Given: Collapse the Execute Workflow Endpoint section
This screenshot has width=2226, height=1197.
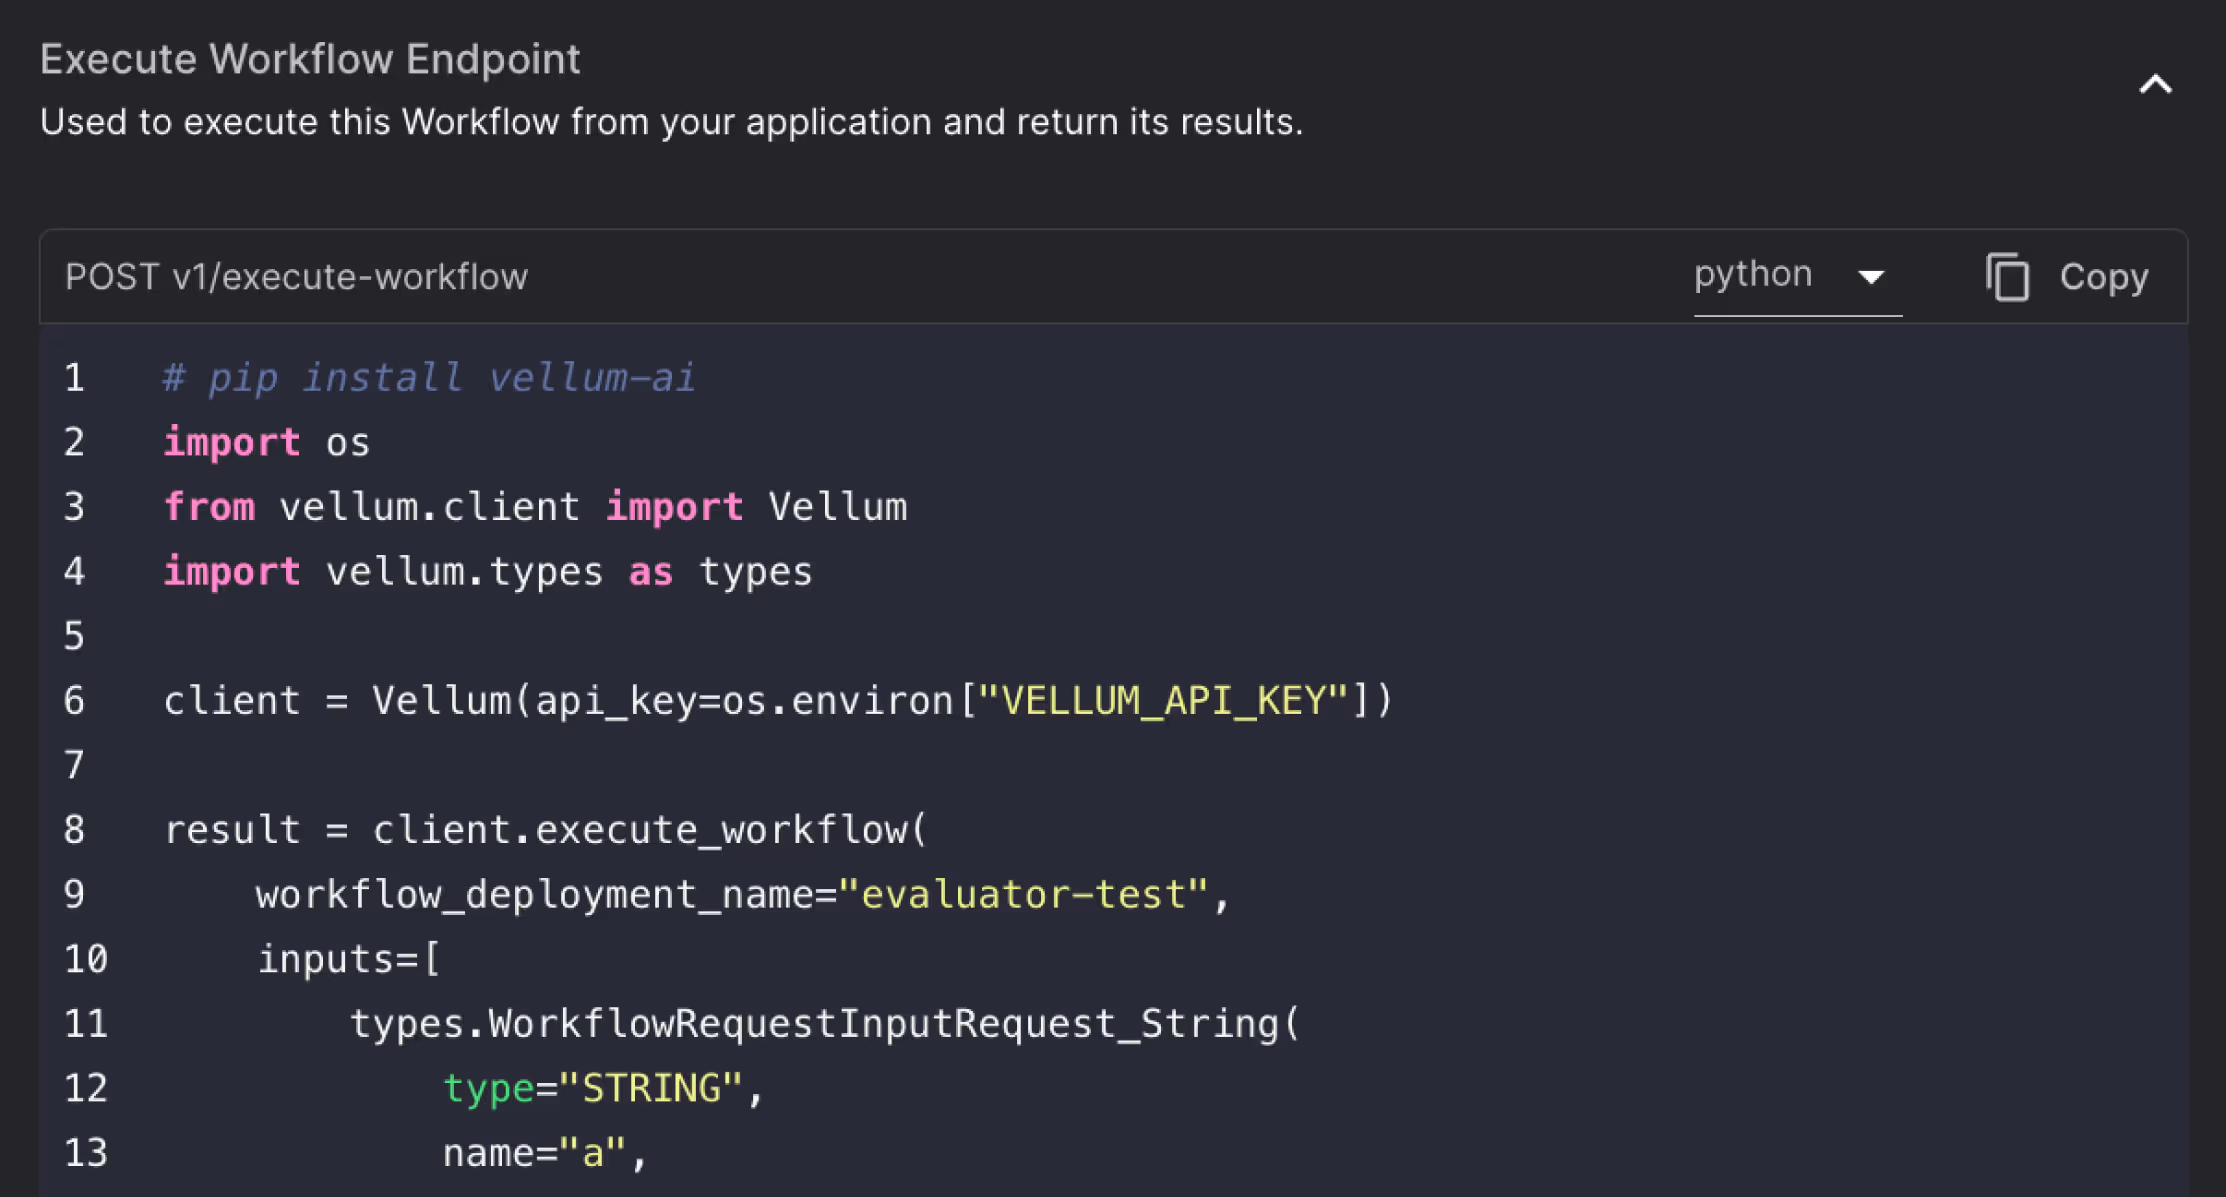Looking at the screenshot, I should [2155, 85].
